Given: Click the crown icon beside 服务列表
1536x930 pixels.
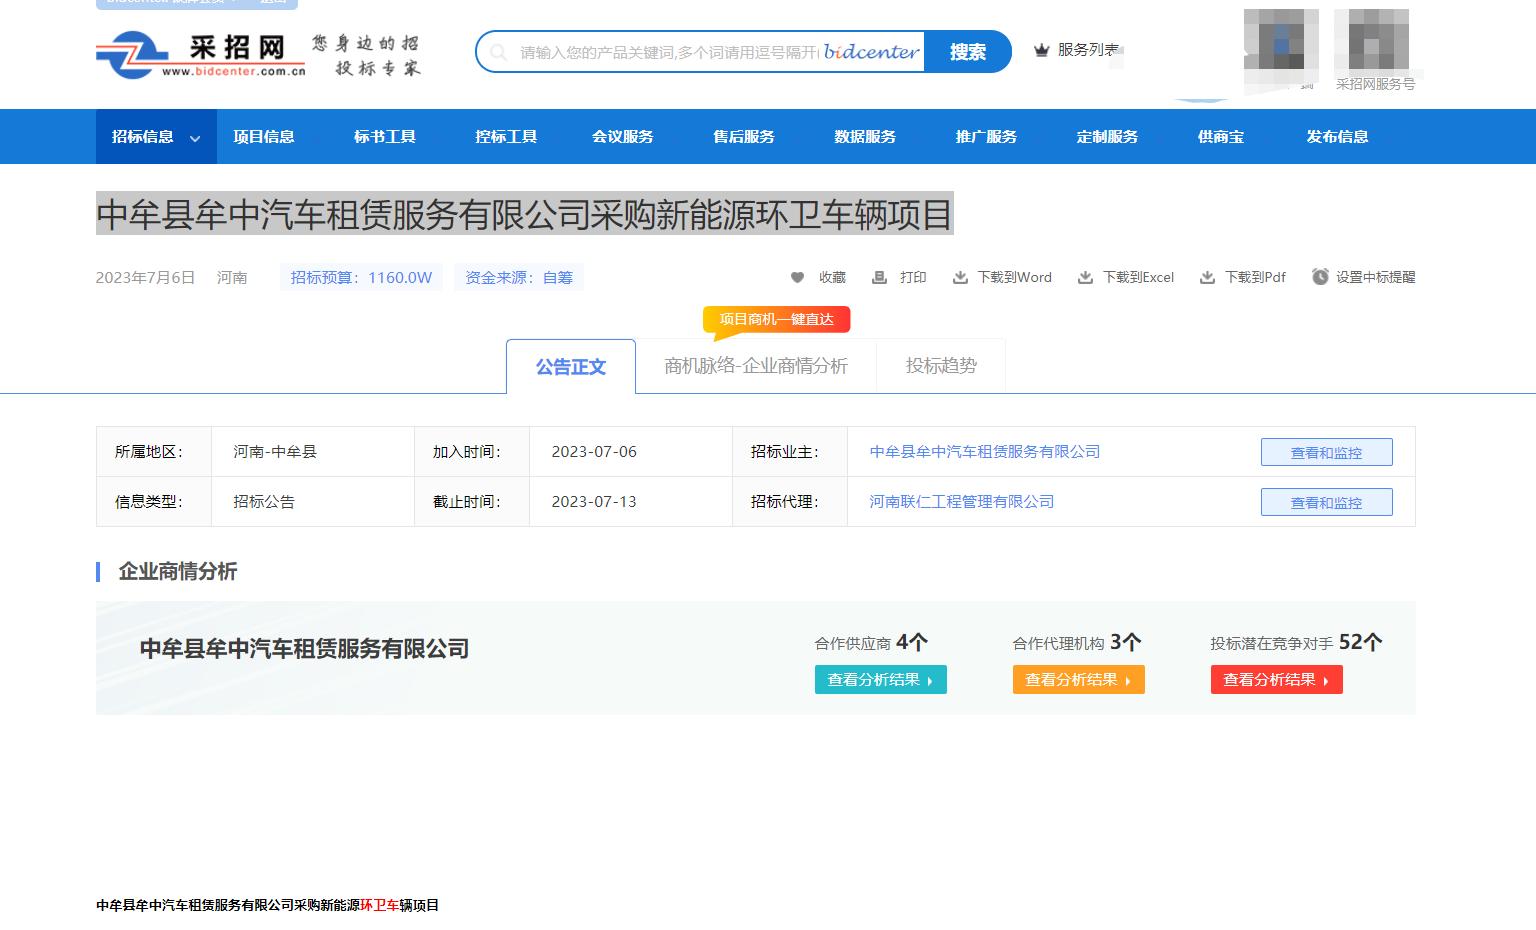Looking at the screenshot, I should pos(1041,49).
